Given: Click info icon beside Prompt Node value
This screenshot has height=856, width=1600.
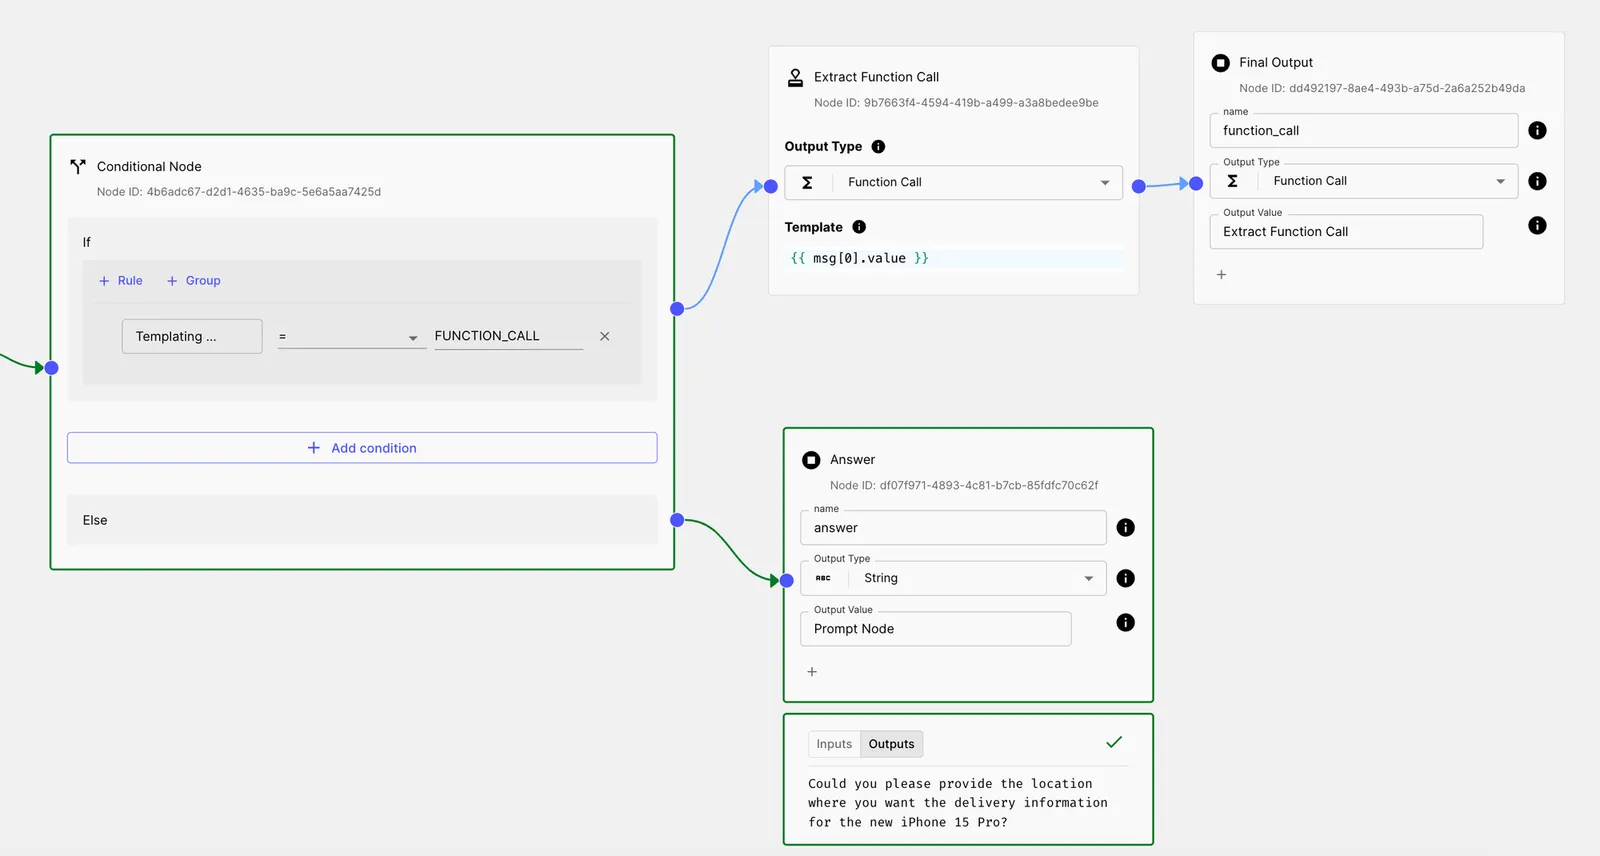Looking at the screenshot, I should (x=1125, y=622).
